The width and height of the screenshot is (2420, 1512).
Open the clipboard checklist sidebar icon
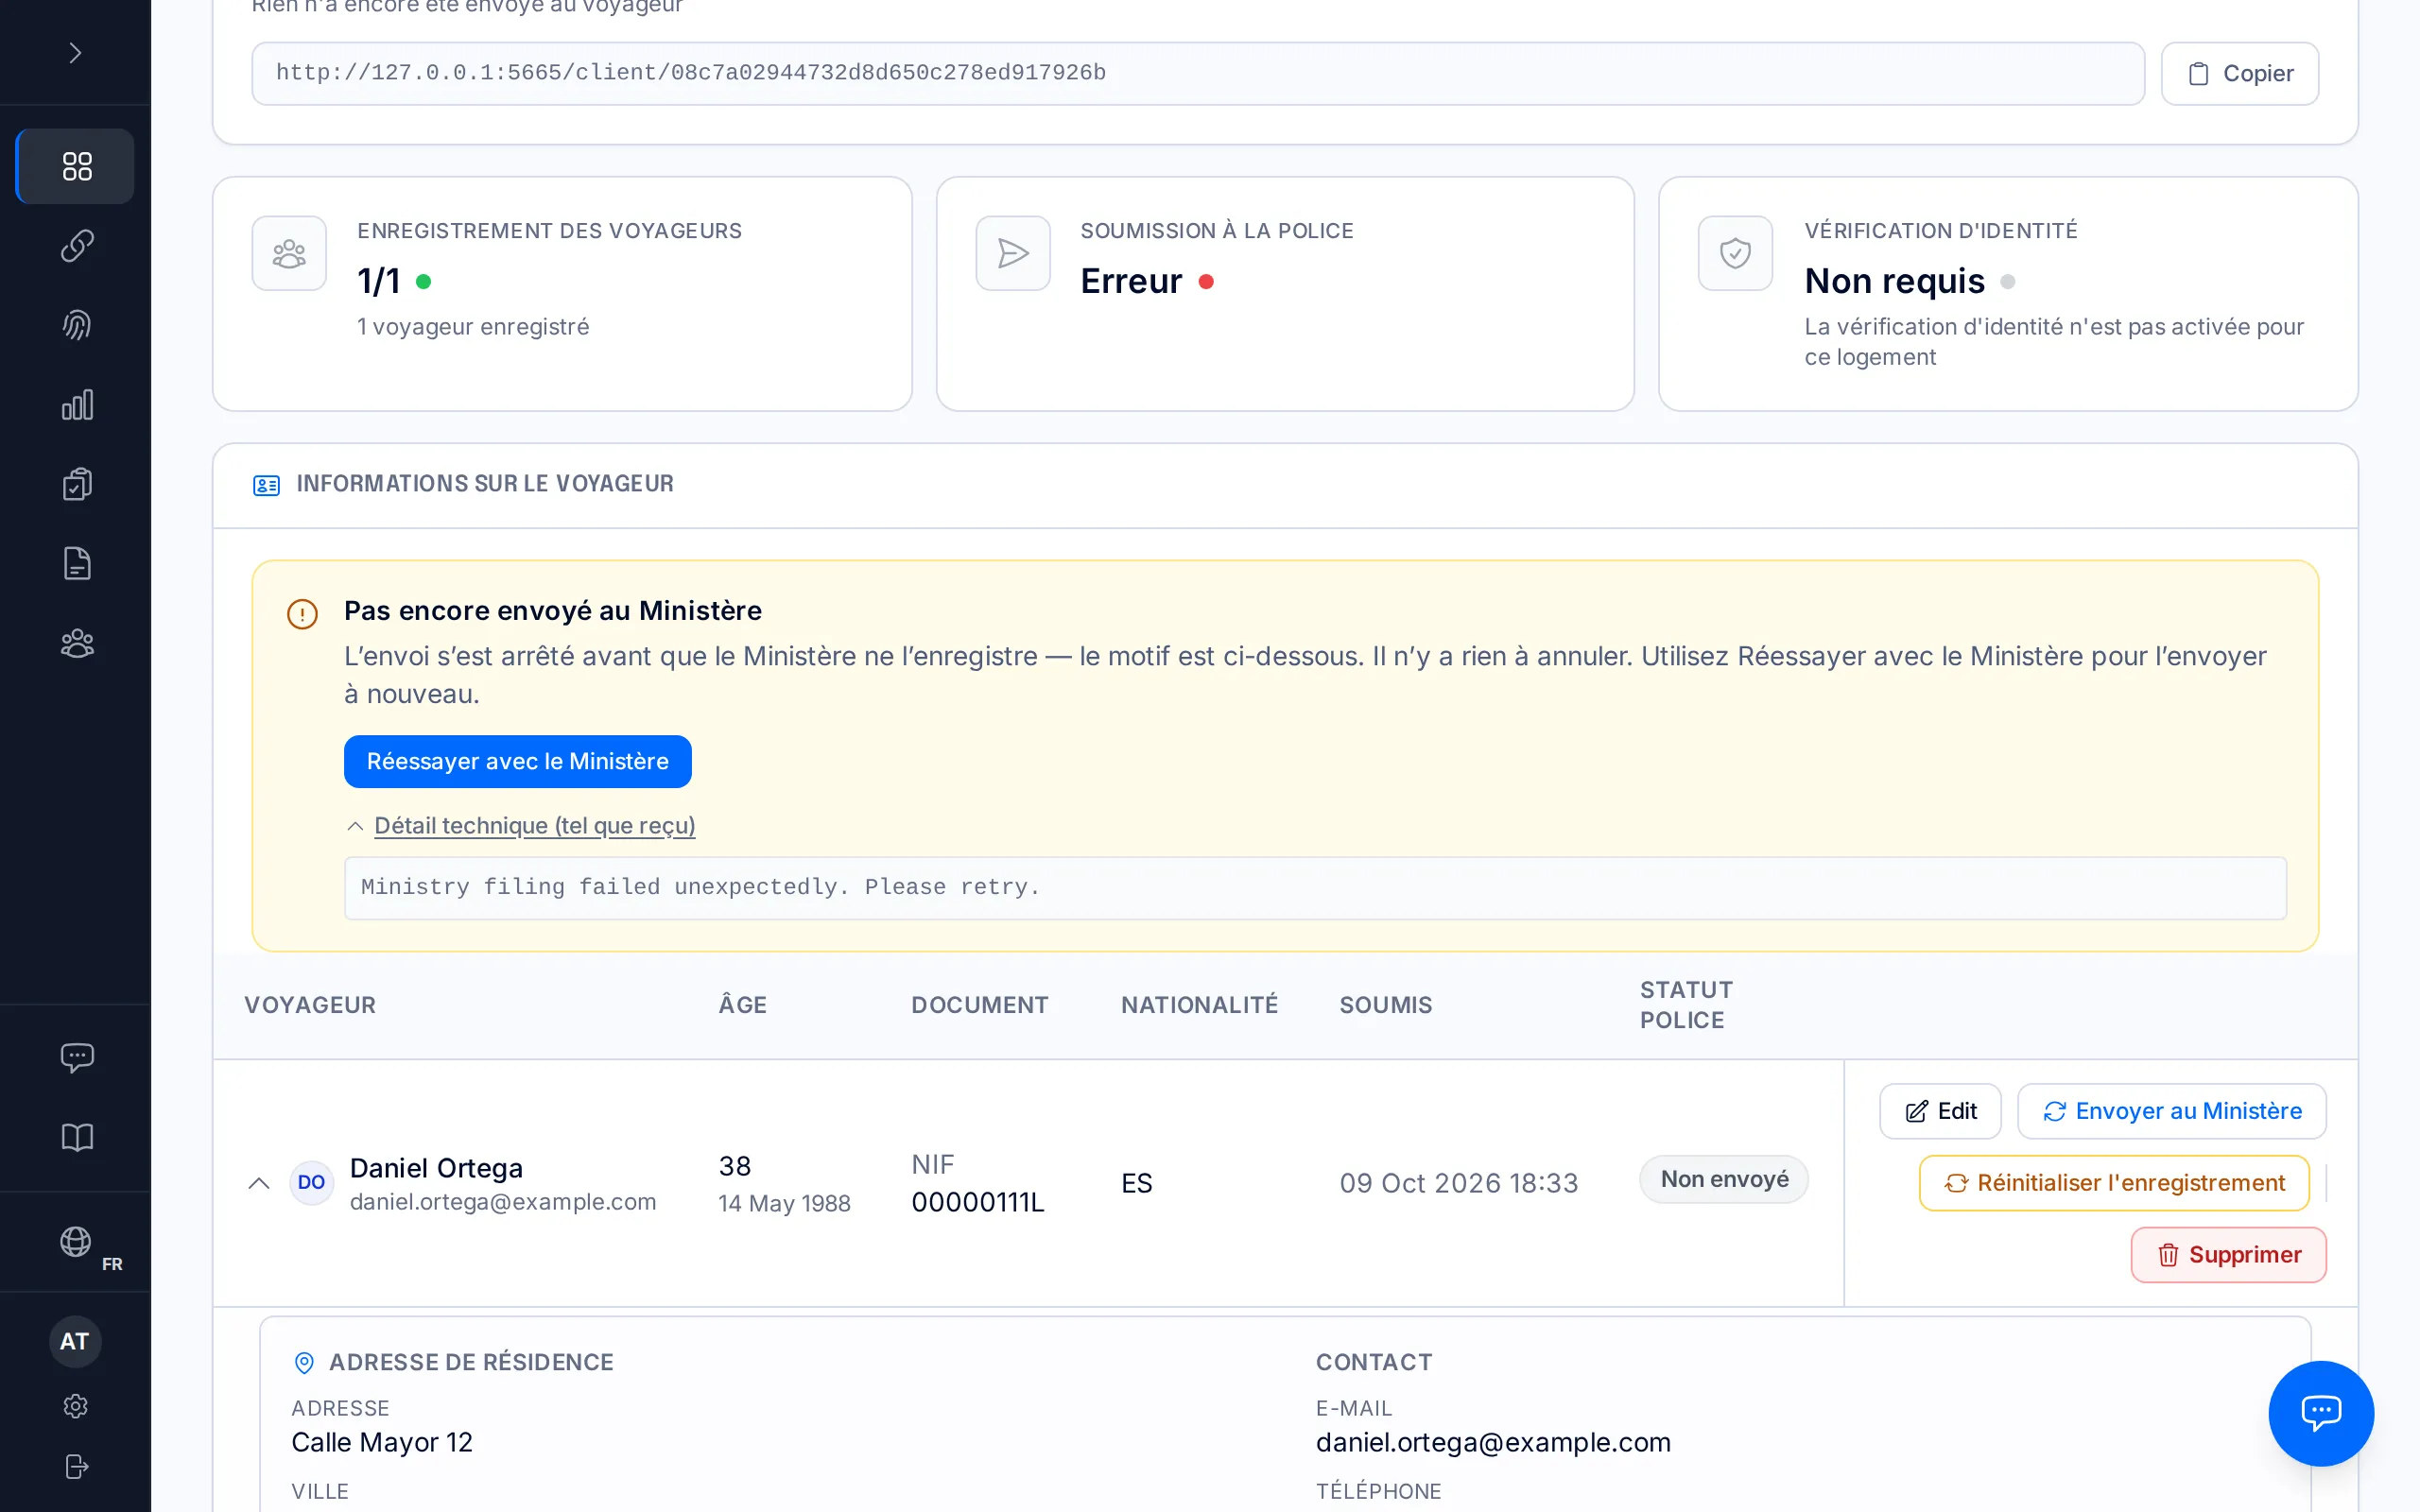[76, 484]
